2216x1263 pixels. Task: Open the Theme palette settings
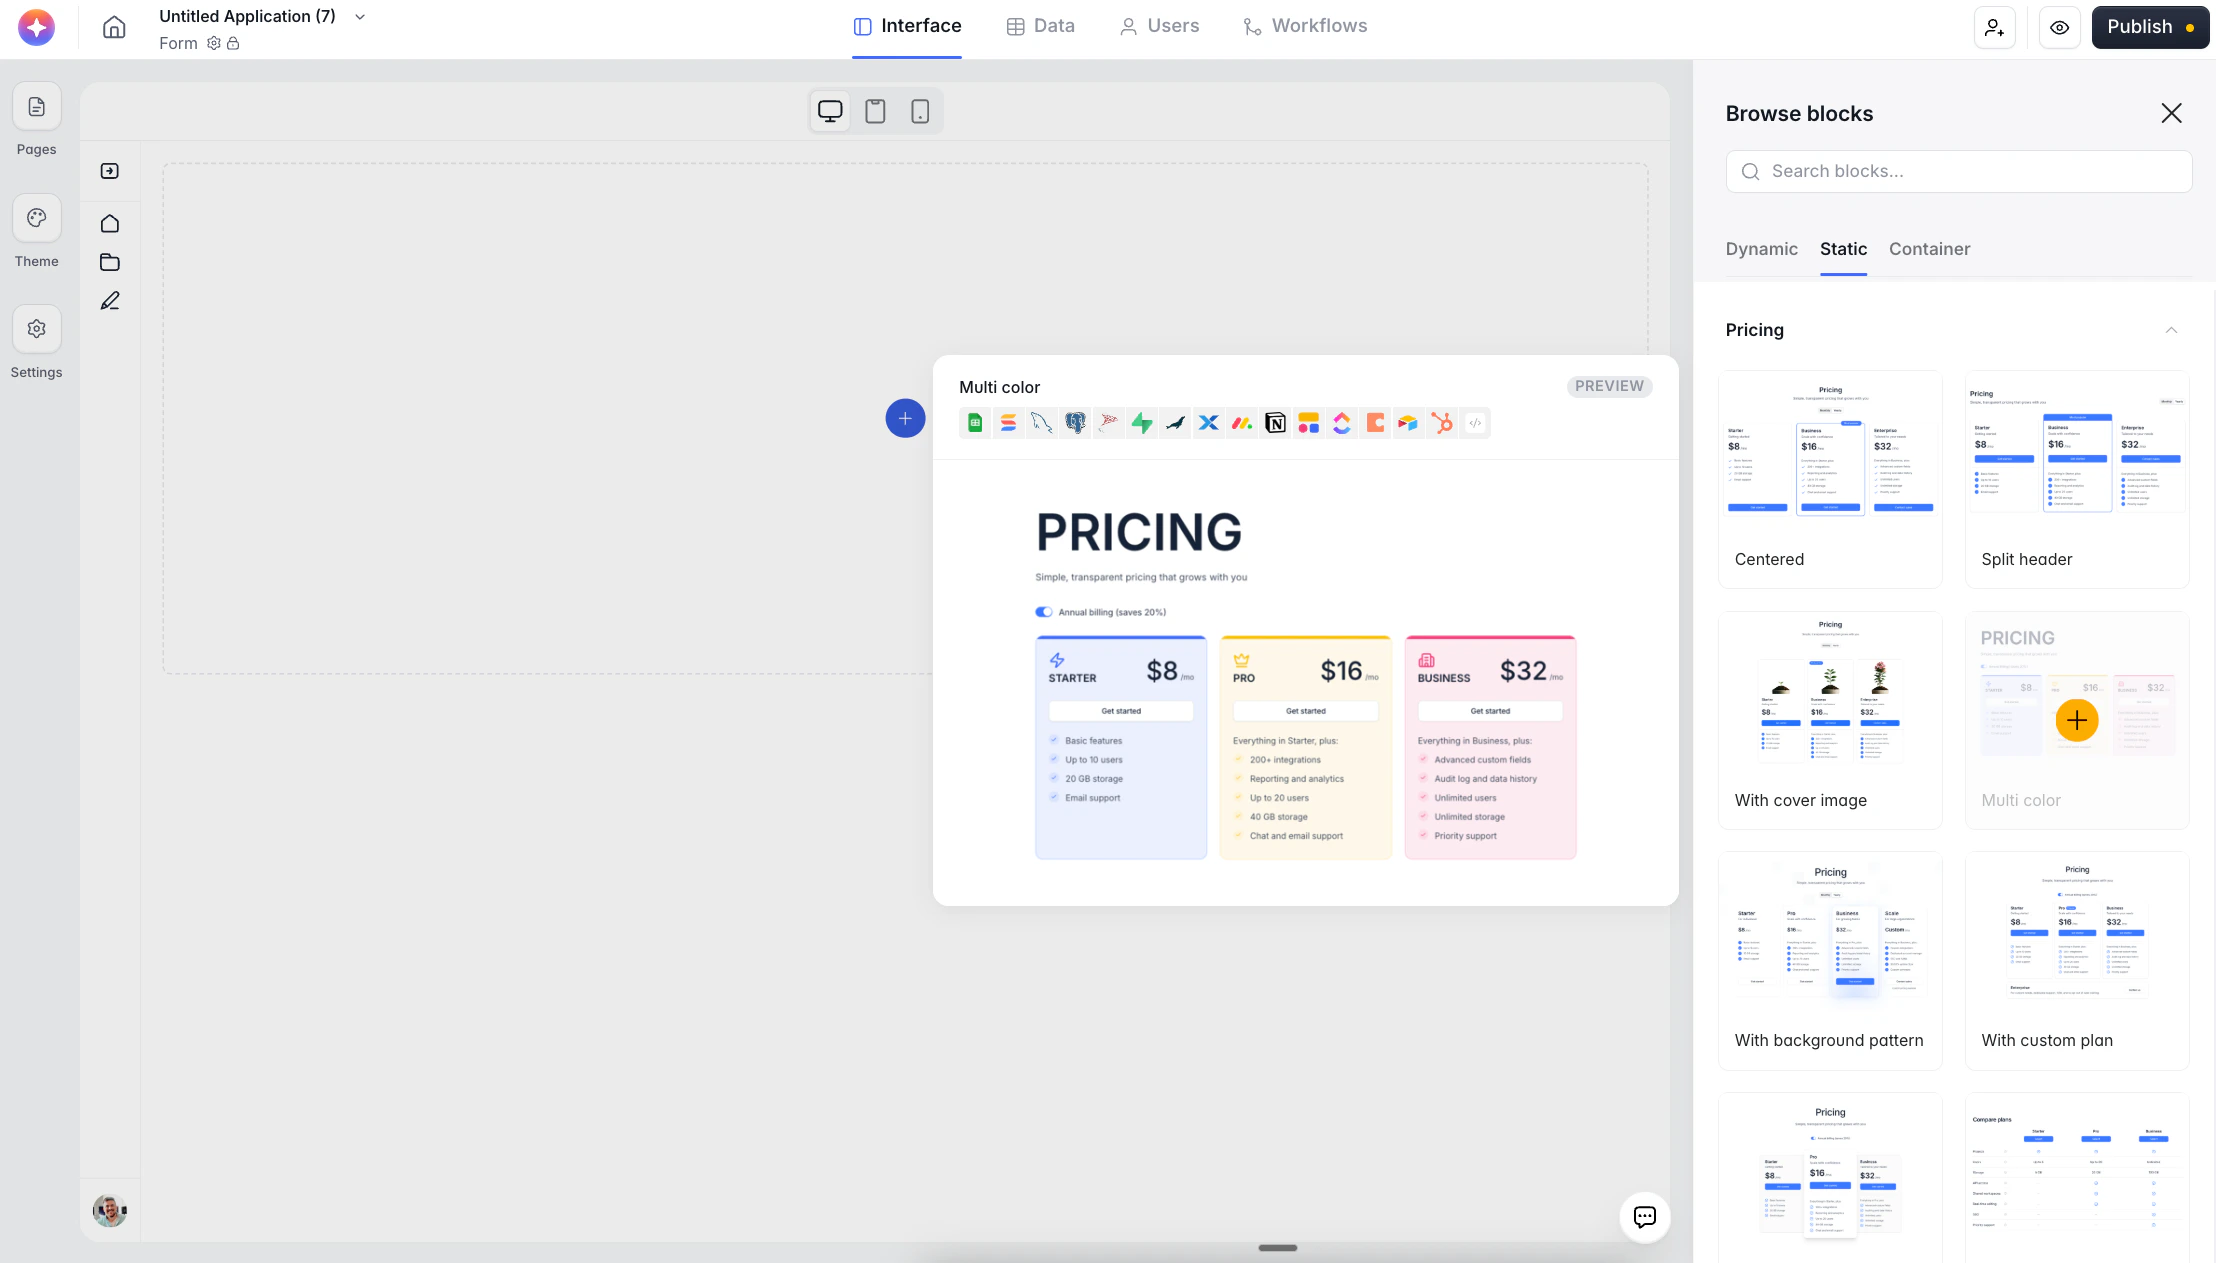(37, 219)
